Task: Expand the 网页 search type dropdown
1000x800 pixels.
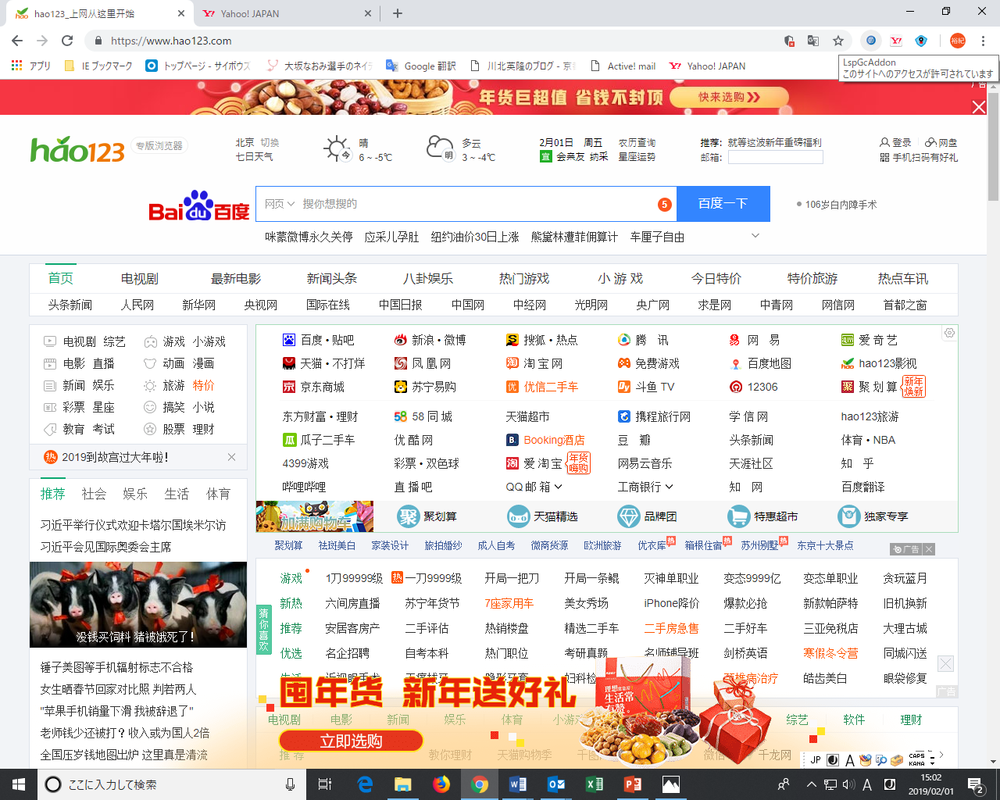Action: coord(279,204)
